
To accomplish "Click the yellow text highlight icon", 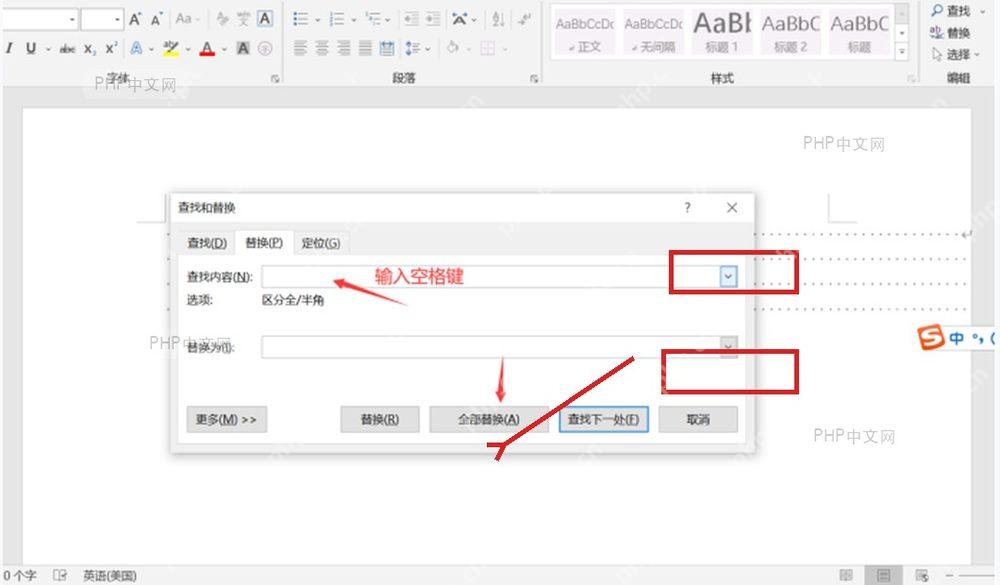I will pos(170,48).
